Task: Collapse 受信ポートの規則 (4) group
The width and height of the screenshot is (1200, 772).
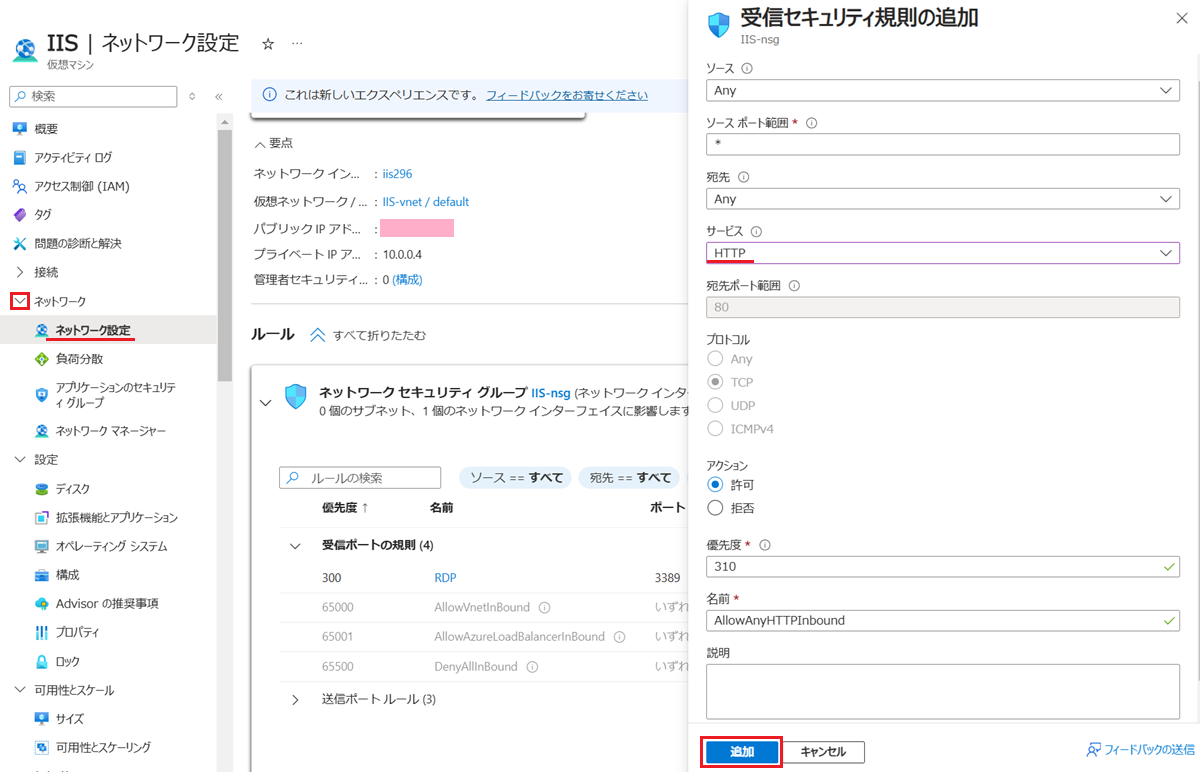Action: [295, 546]
